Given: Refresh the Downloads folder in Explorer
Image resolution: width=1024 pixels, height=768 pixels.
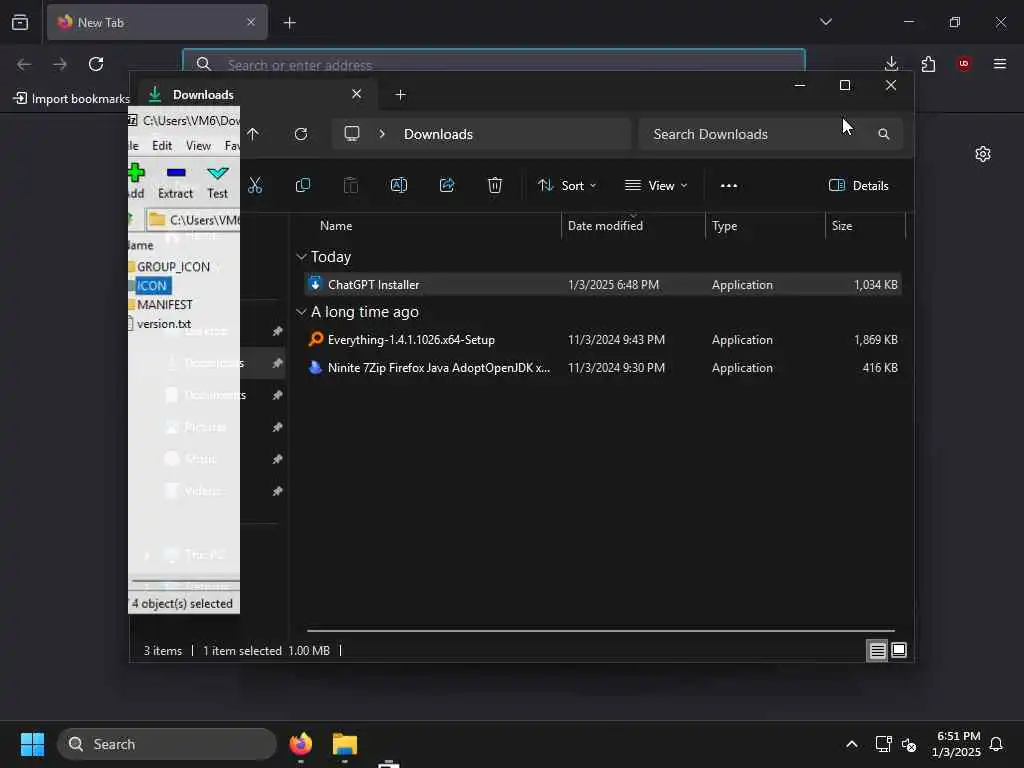Looking at the screenshot, I should (x=301, y=134).
